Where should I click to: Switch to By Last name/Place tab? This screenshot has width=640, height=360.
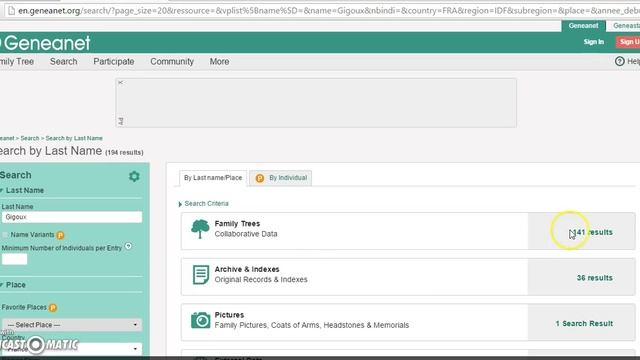coord(213,178)
